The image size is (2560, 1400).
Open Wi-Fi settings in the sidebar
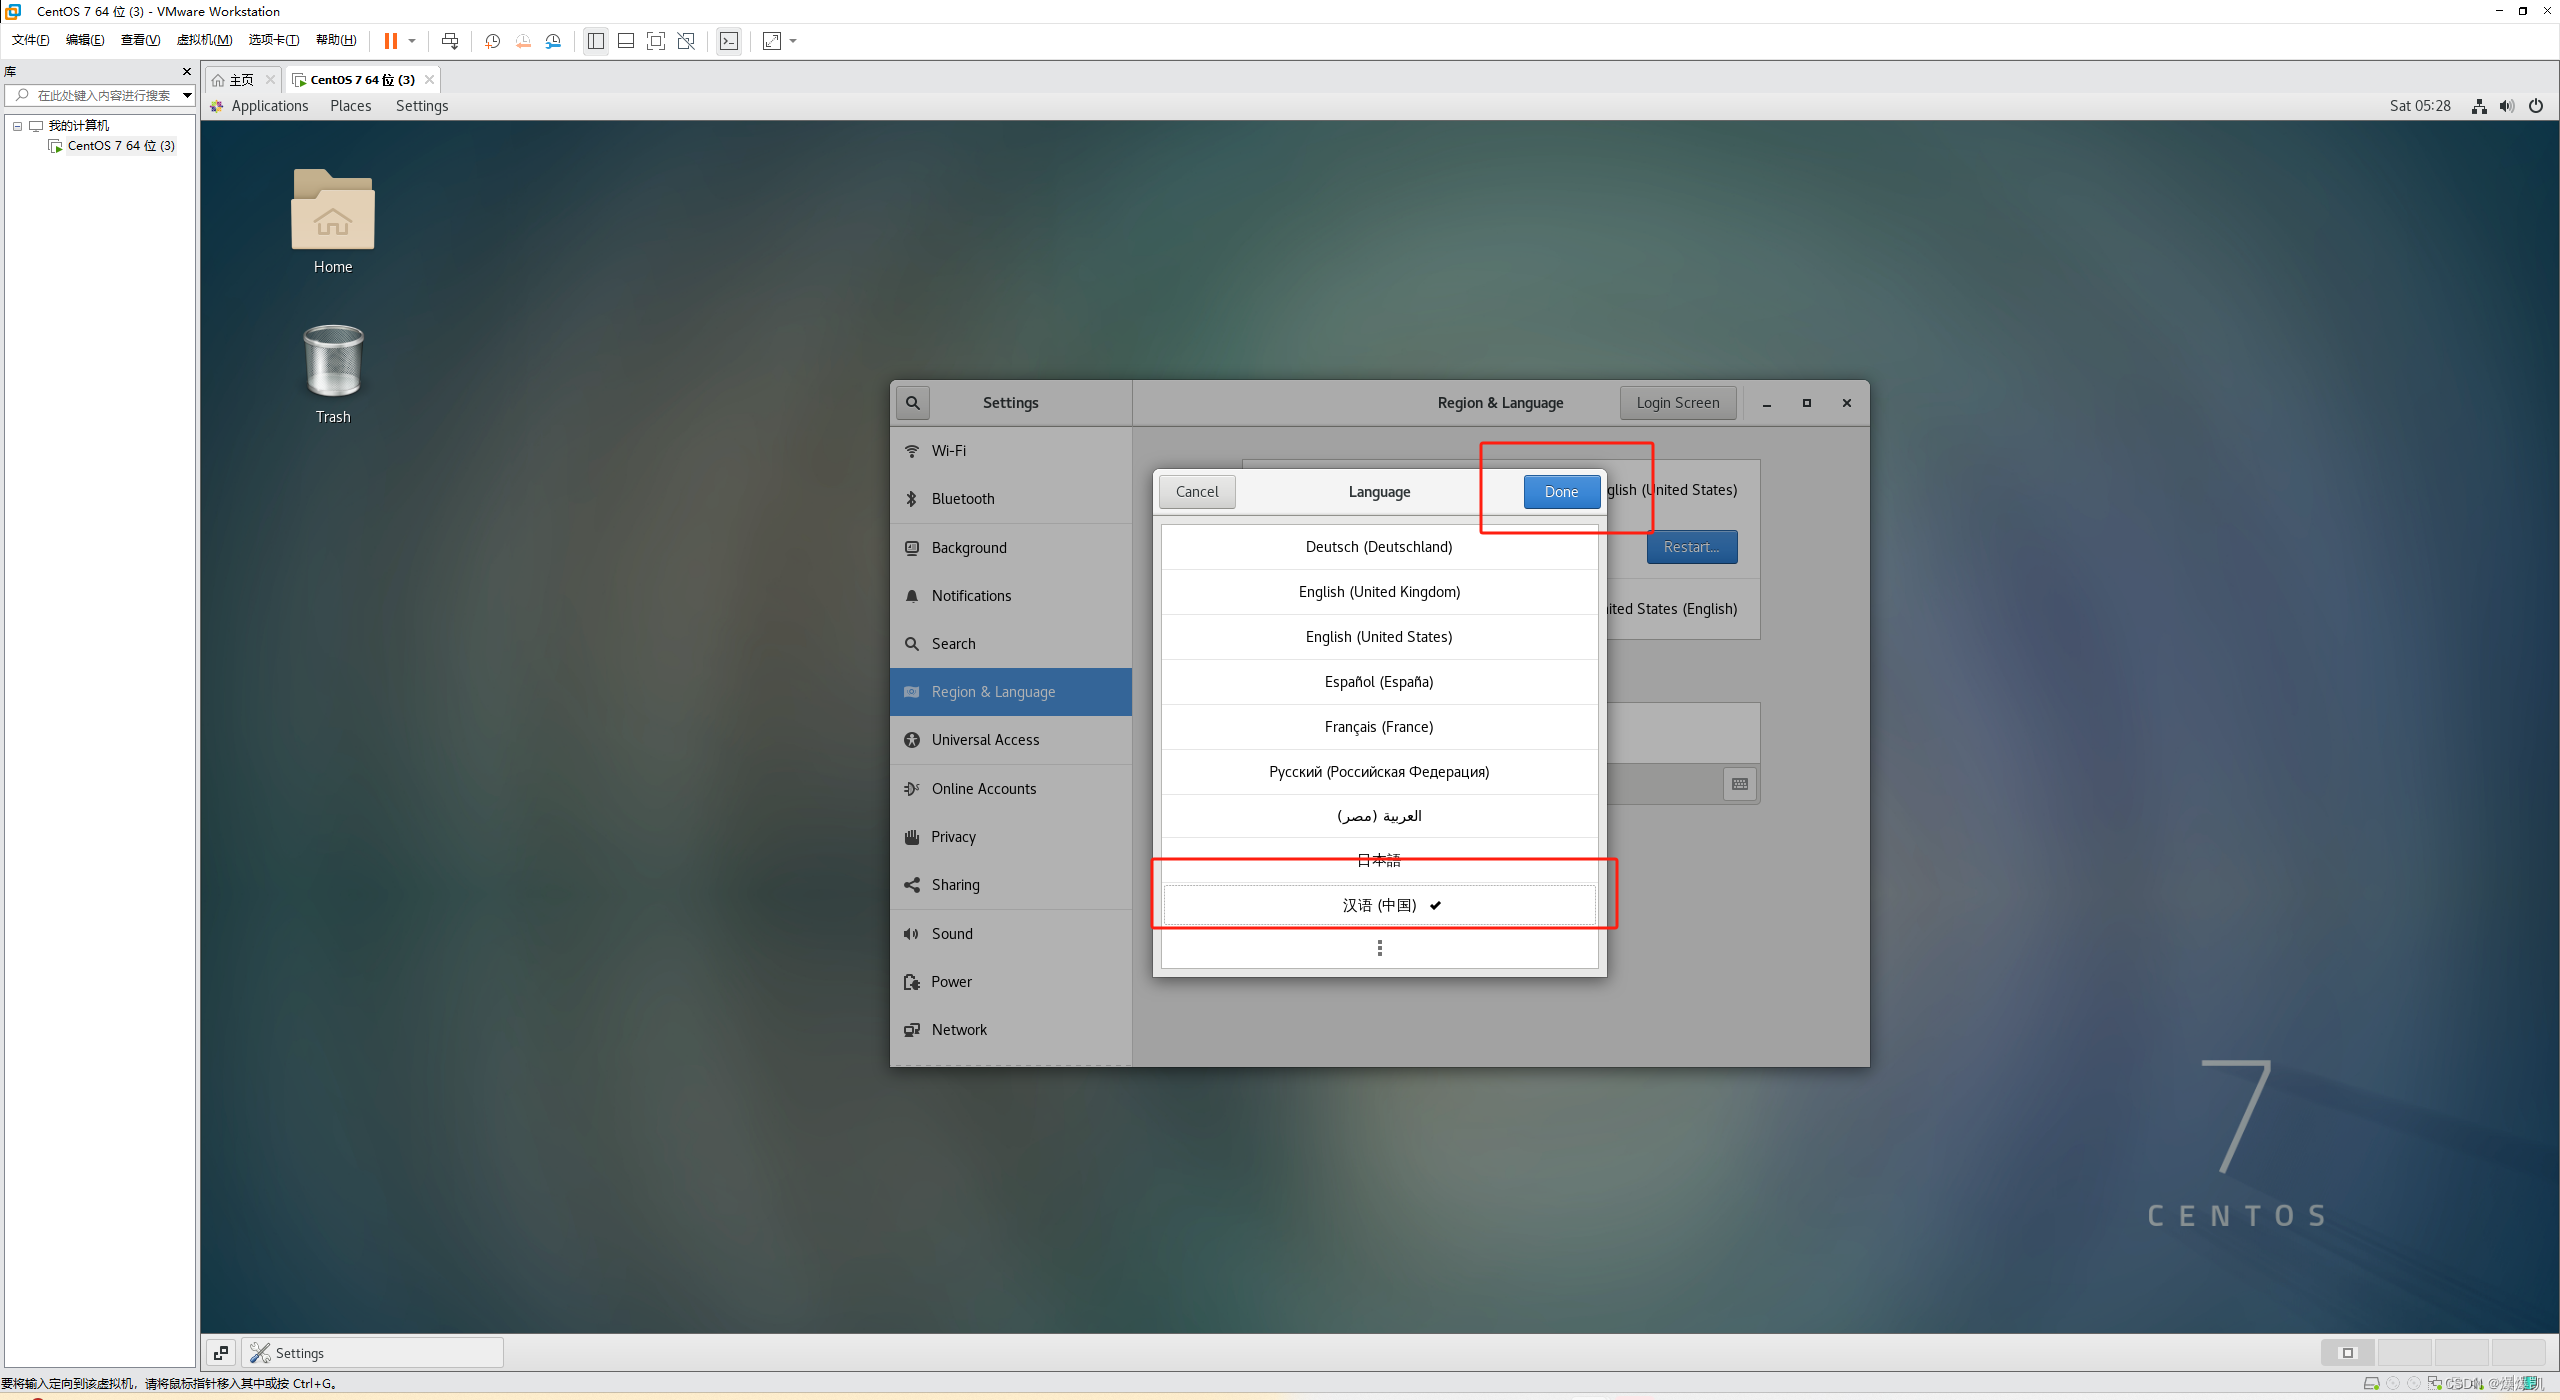click(x=1011, y=451)
